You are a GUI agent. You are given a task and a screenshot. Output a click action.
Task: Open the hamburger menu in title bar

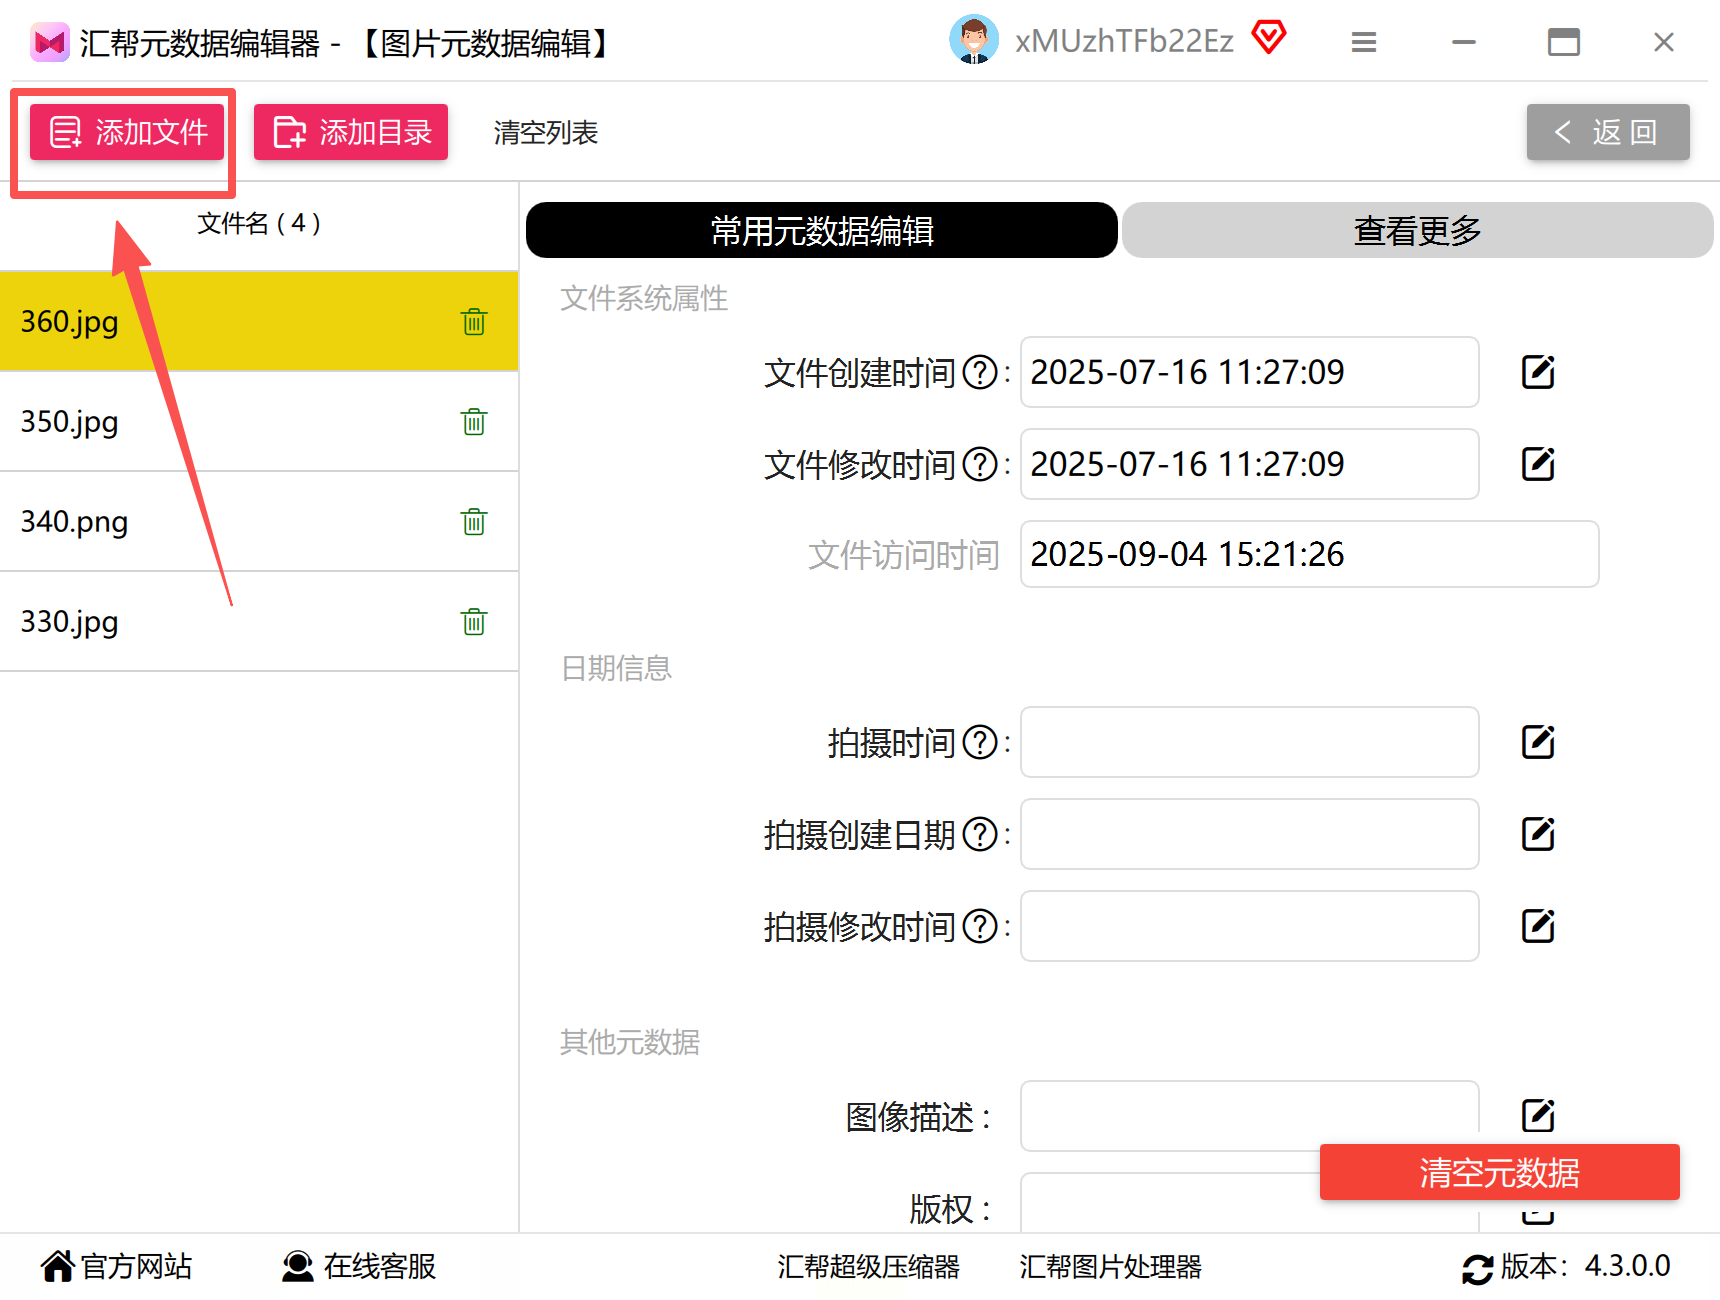tap(1364, 42)
